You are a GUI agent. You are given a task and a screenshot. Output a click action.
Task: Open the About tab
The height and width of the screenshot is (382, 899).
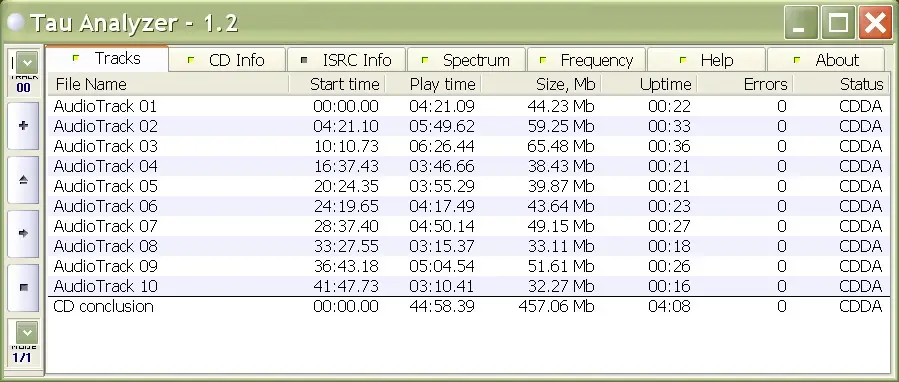(x=826, y=60)
